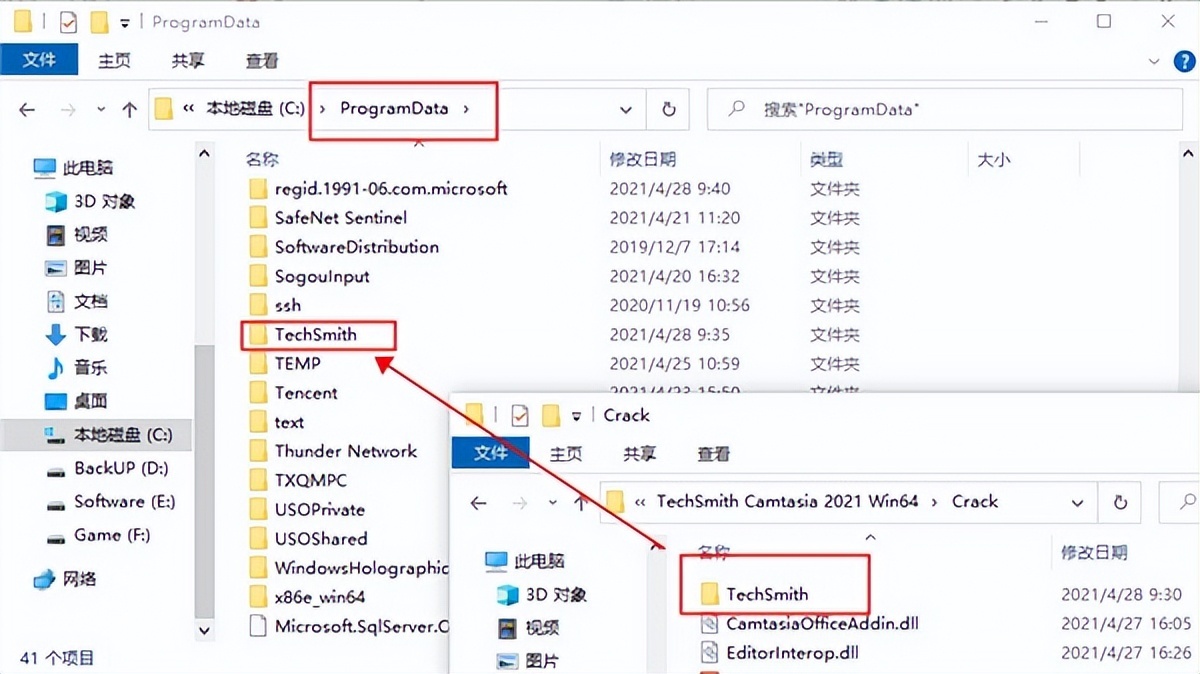The height and width of the screenshot is (674, 1200).
Task: Go up one folder level in ProgramData window
Action: pos(129,110)
